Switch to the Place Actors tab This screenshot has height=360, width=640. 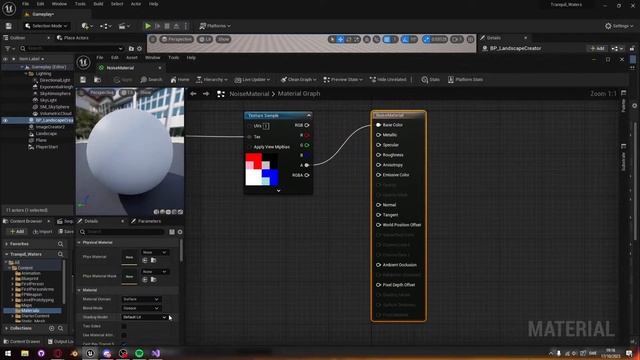(x=73, y=38)
